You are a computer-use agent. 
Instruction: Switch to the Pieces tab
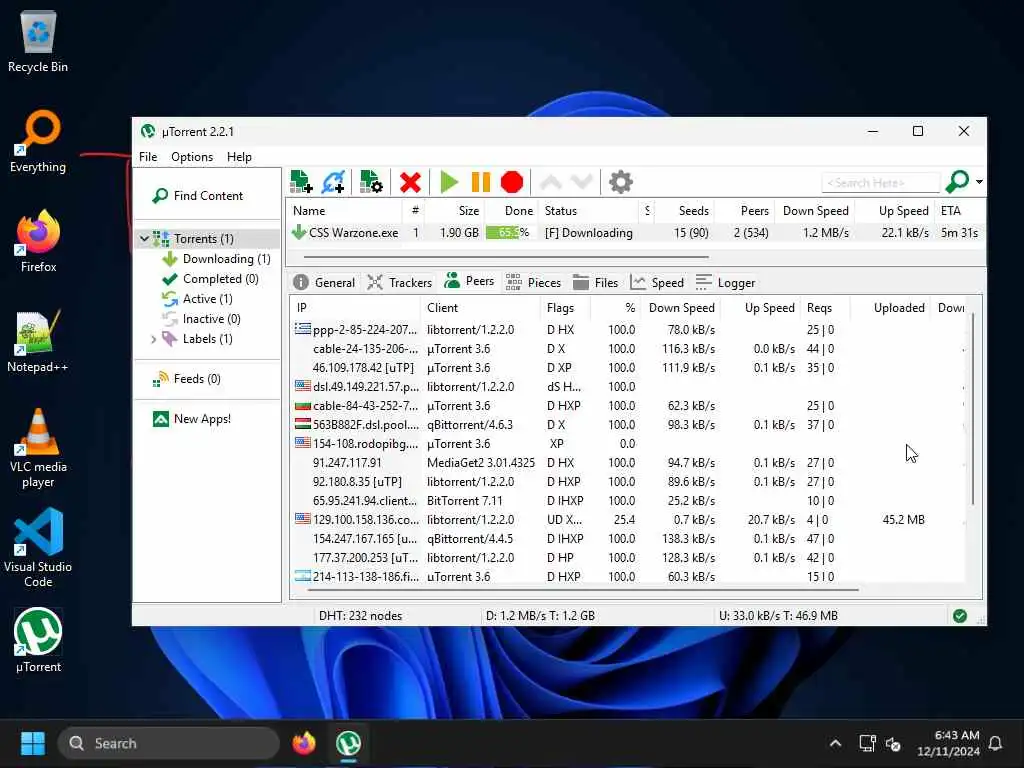pos(533,282)
